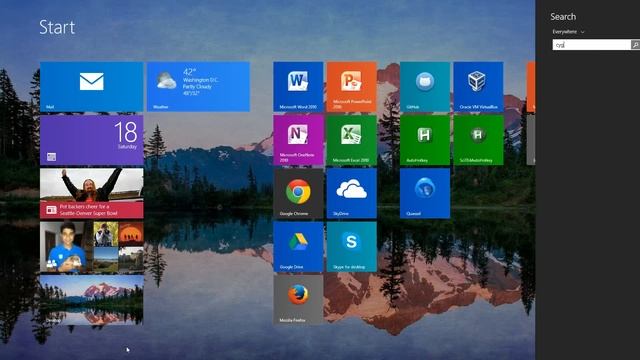Open the Weather tile for Washington D.C.

pyautogui.click(x=198, y=87)
